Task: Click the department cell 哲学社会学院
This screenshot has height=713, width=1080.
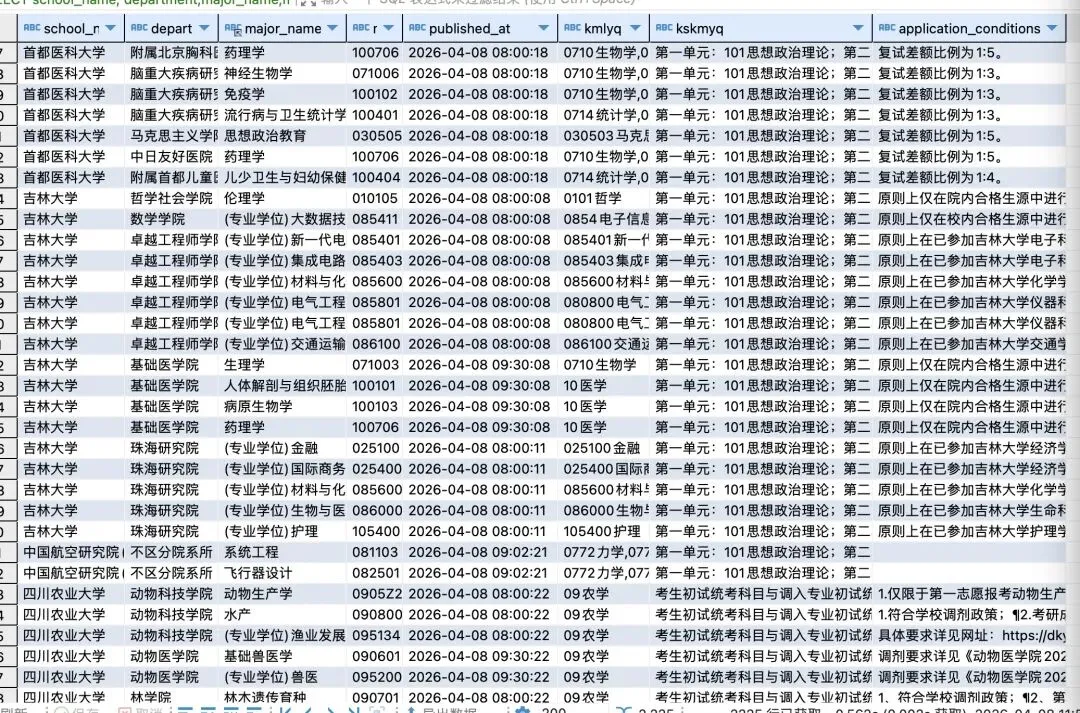Action: 172,198
